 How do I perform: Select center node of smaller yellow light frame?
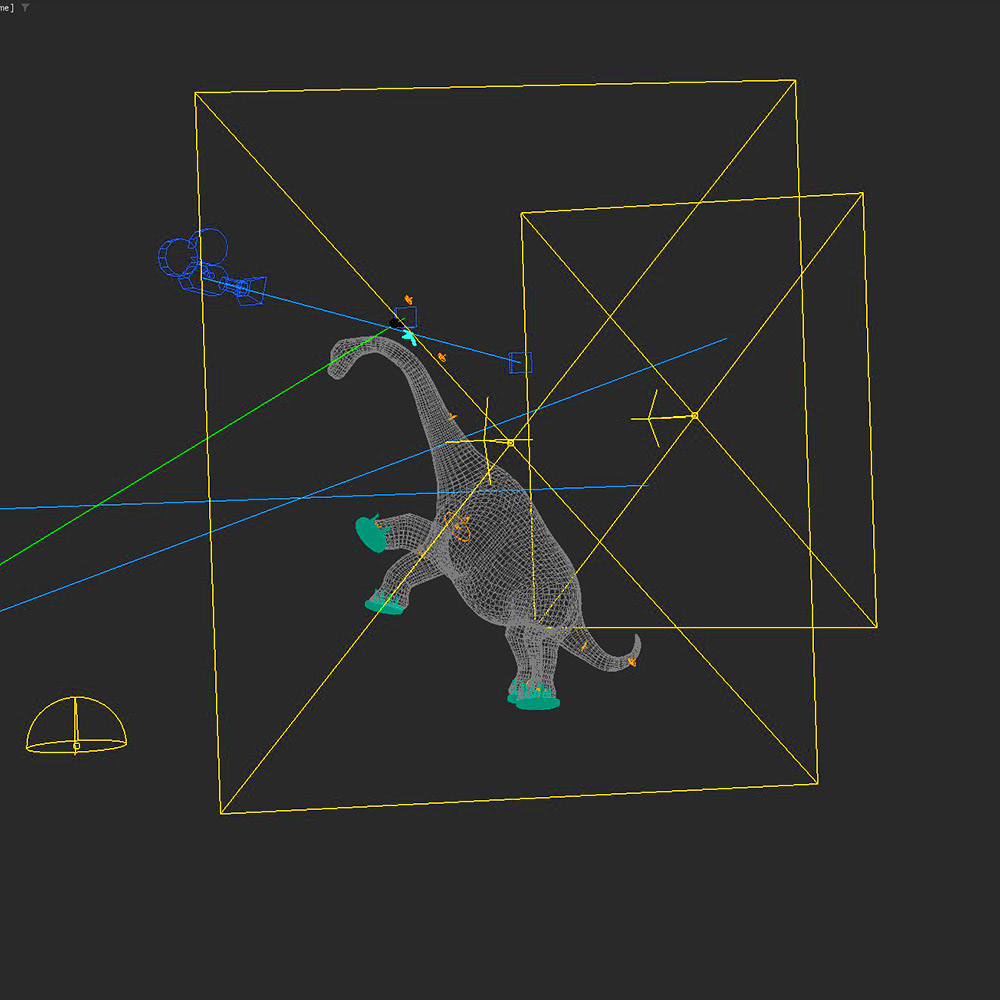pyautogui.click(x=695, y=415)
